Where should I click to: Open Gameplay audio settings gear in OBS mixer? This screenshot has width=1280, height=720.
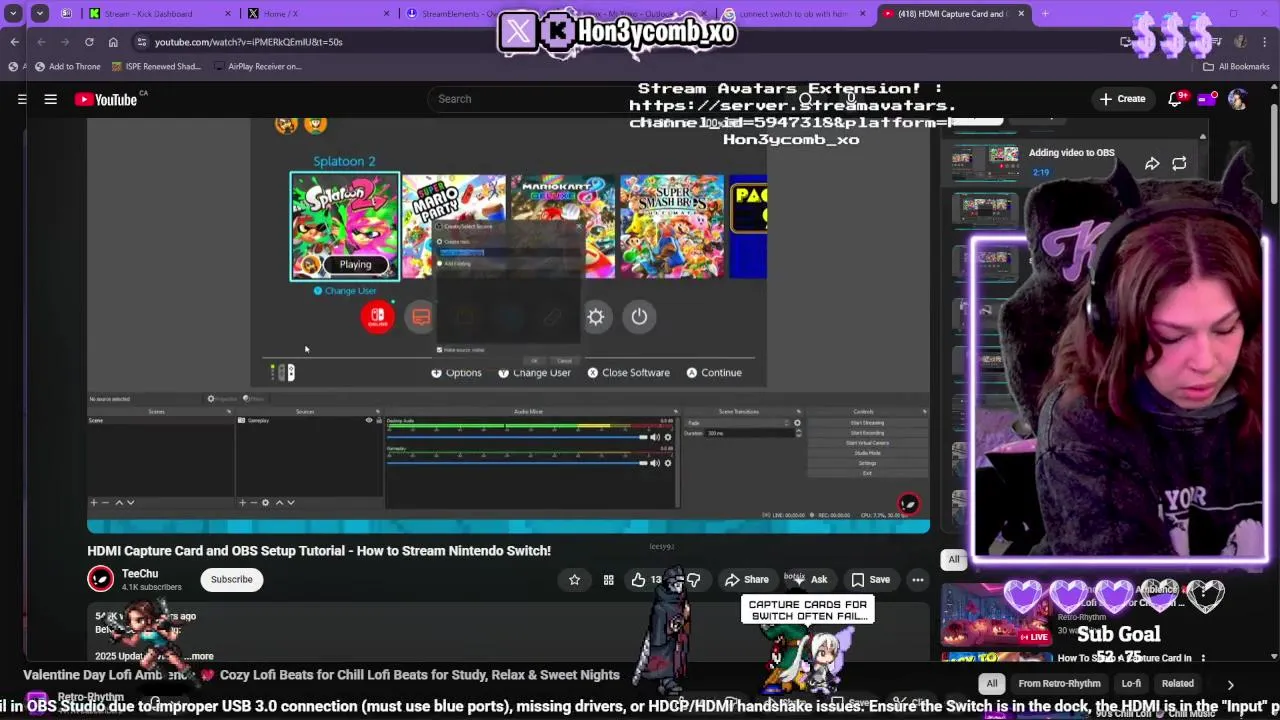click(668, 463)
